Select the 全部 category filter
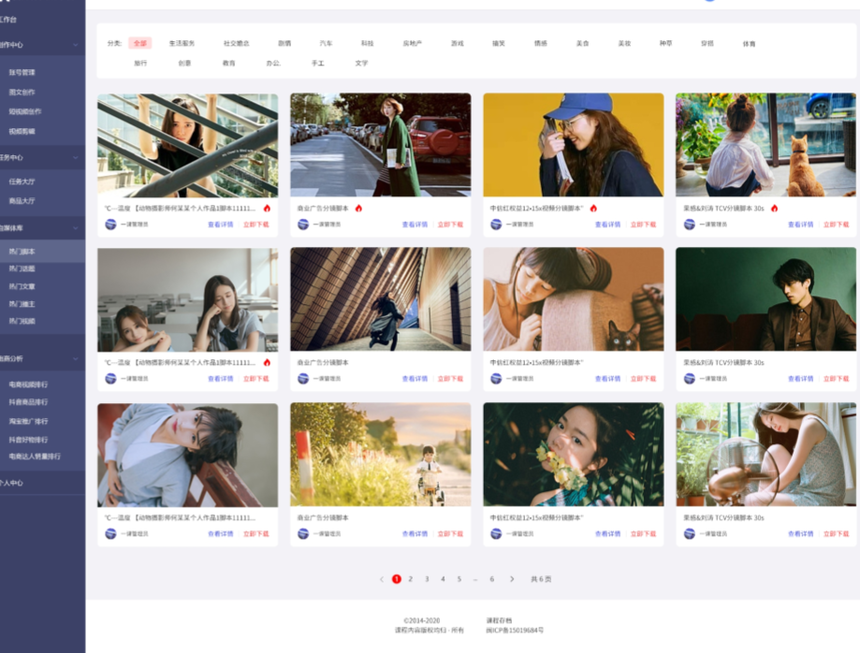The image size is (860, 653). tap(140, 43)
